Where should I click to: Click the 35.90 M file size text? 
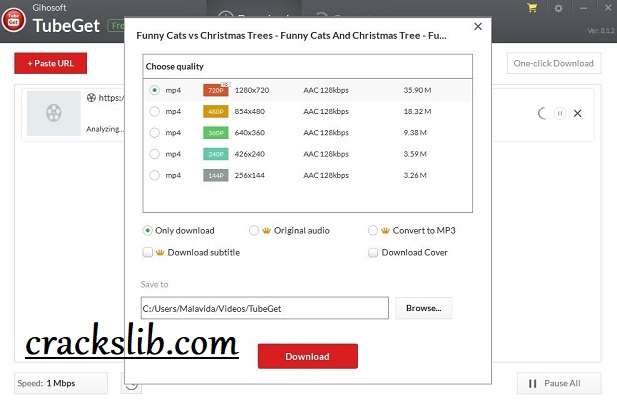tap(417, 90)
